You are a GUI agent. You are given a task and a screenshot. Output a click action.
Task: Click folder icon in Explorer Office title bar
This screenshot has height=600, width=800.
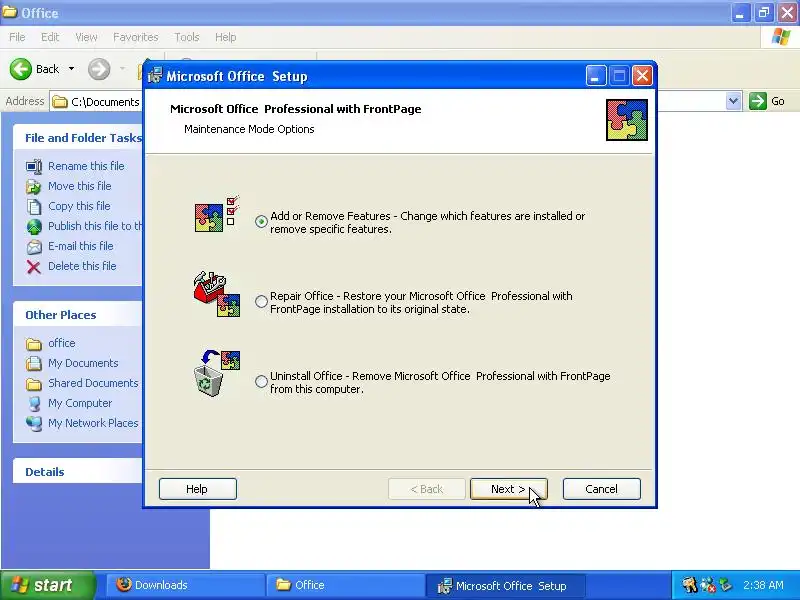[x=10, y=12]
